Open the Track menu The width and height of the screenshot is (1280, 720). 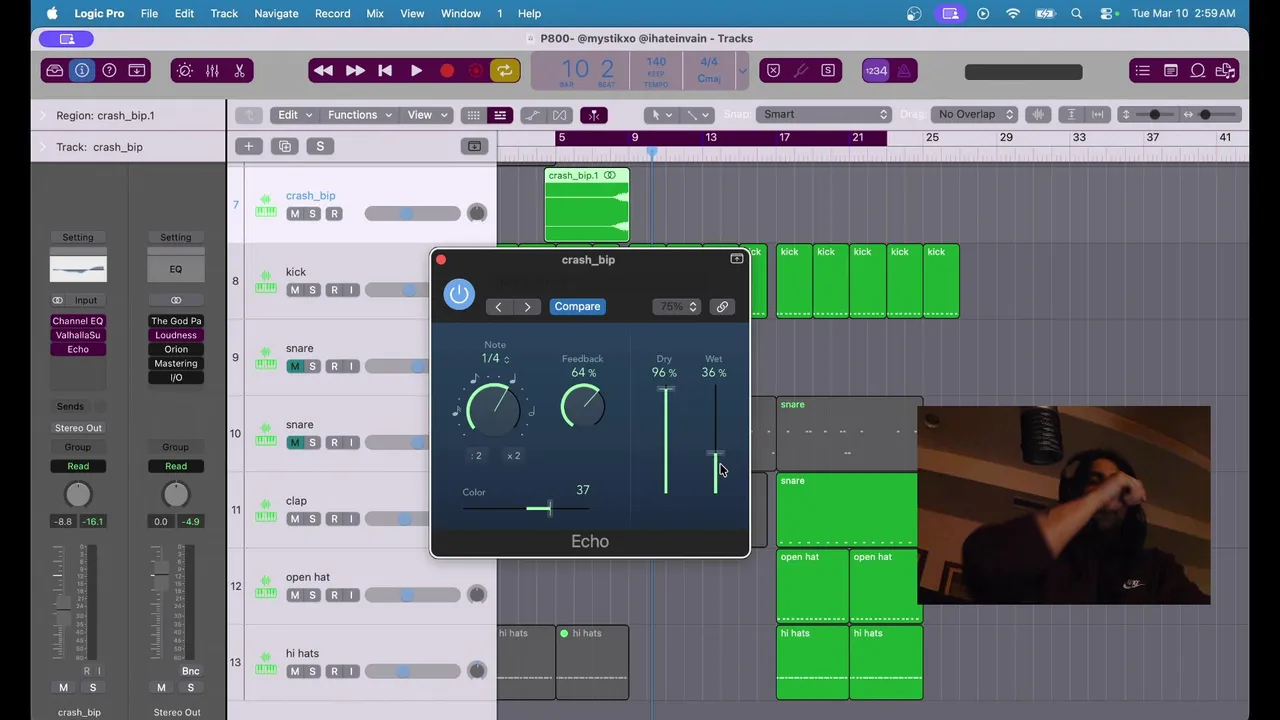click(224, 13)
